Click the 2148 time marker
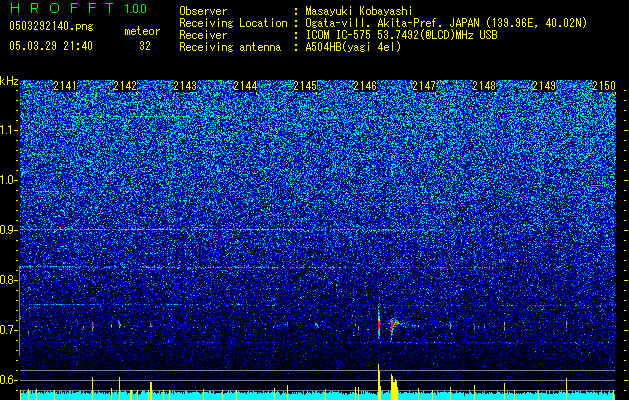The width and height of the screenshot is (629, 400). pos(484,86)
